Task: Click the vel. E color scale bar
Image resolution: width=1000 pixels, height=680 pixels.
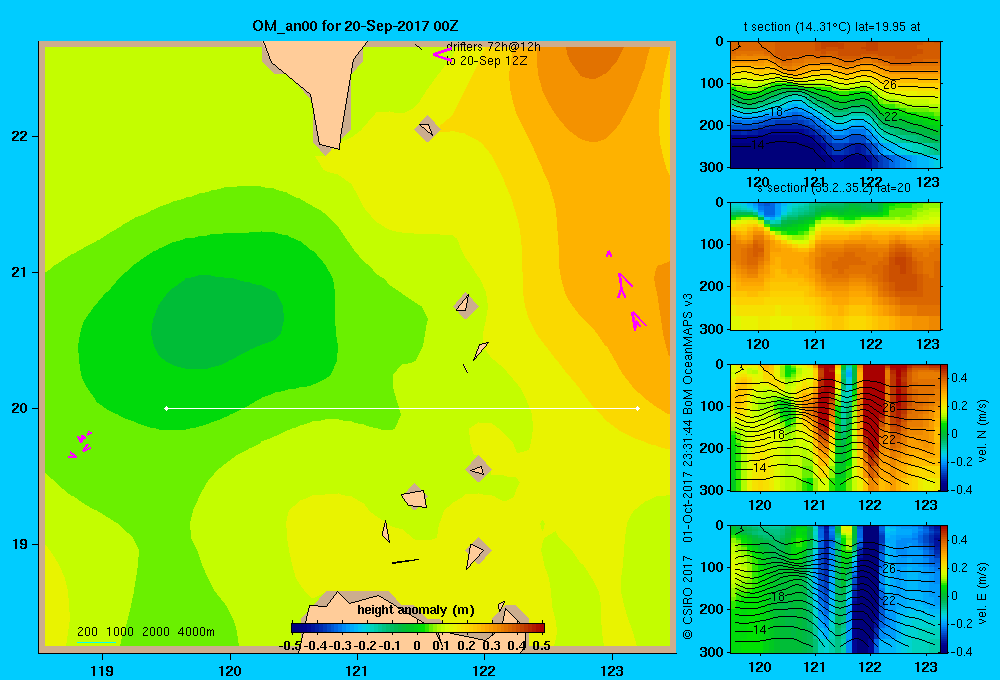Action: tap(945, 589)
